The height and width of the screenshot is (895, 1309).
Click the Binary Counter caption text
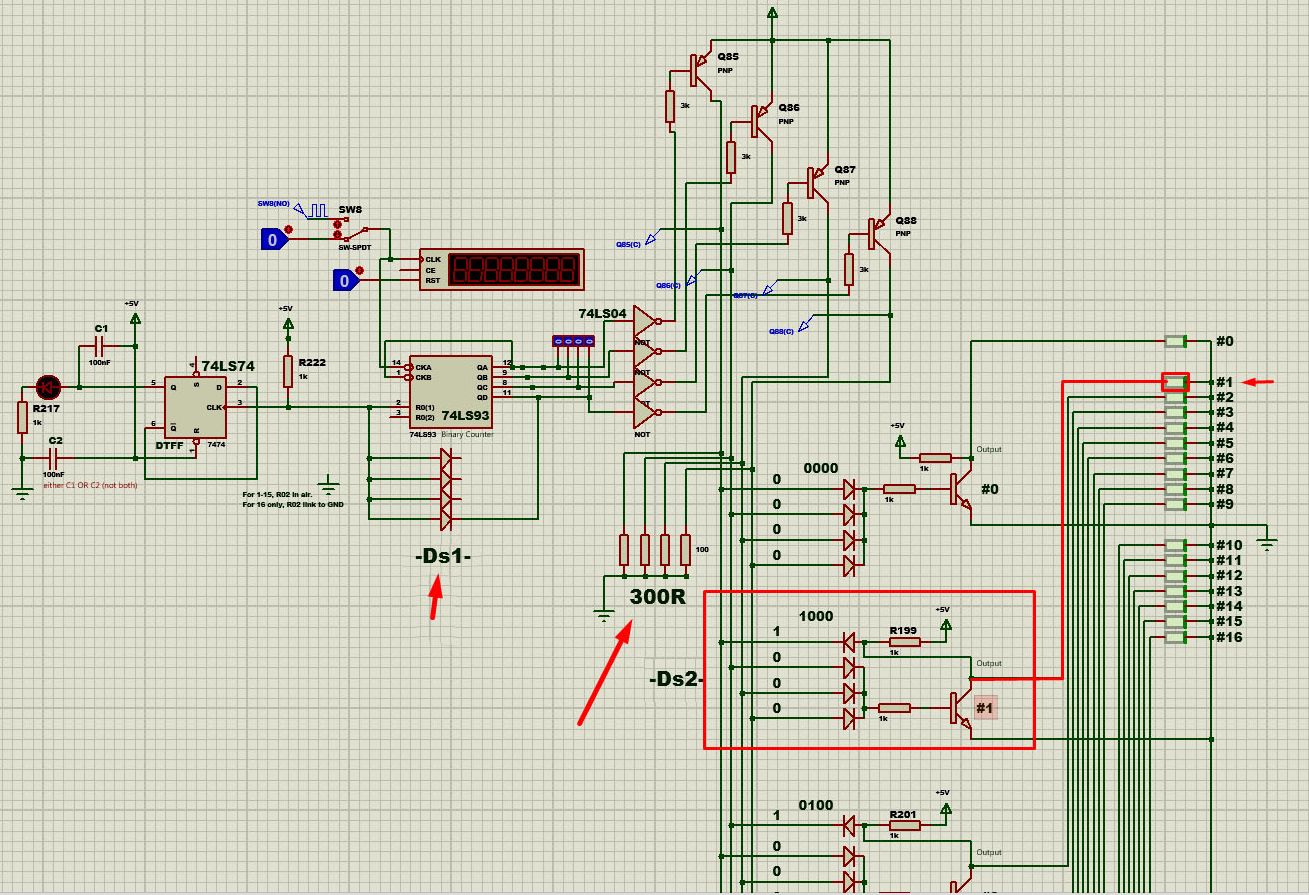(467, 434)
